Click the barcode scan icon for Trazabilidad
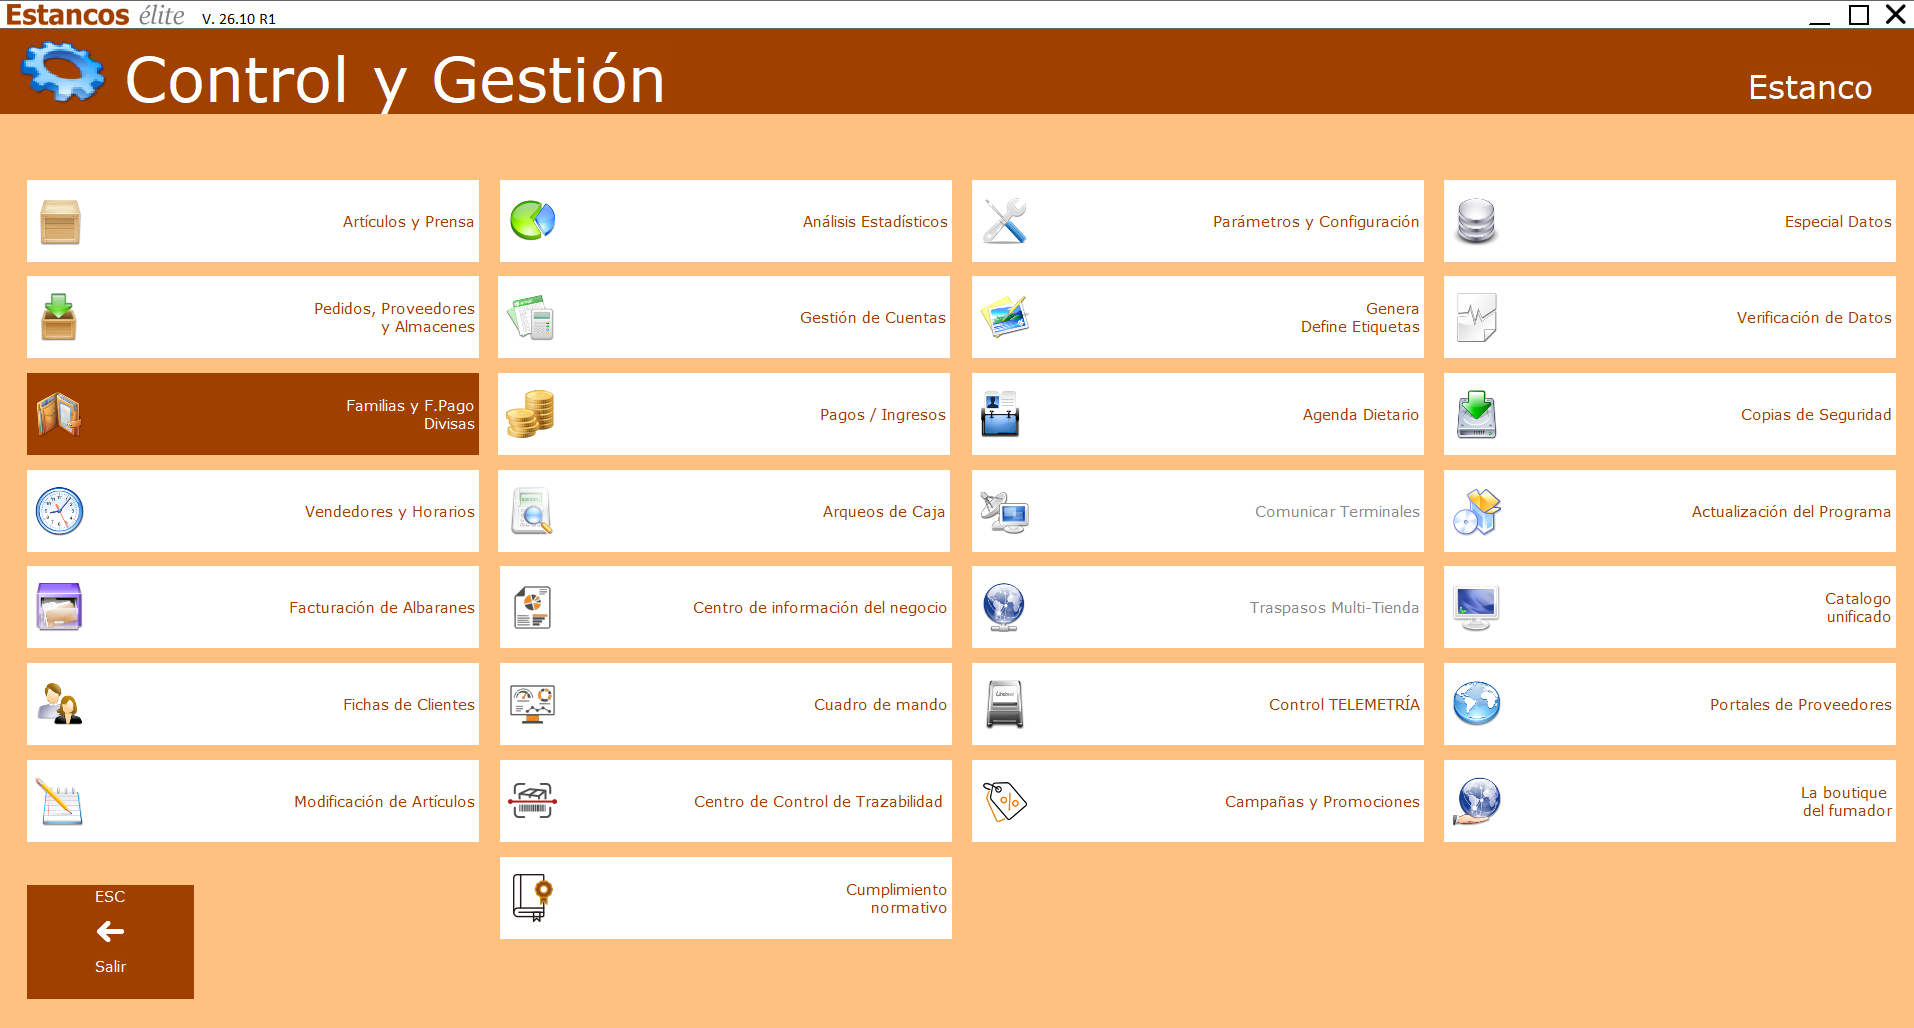This screenshot has height=1028, width=1914. click(532, 801)
